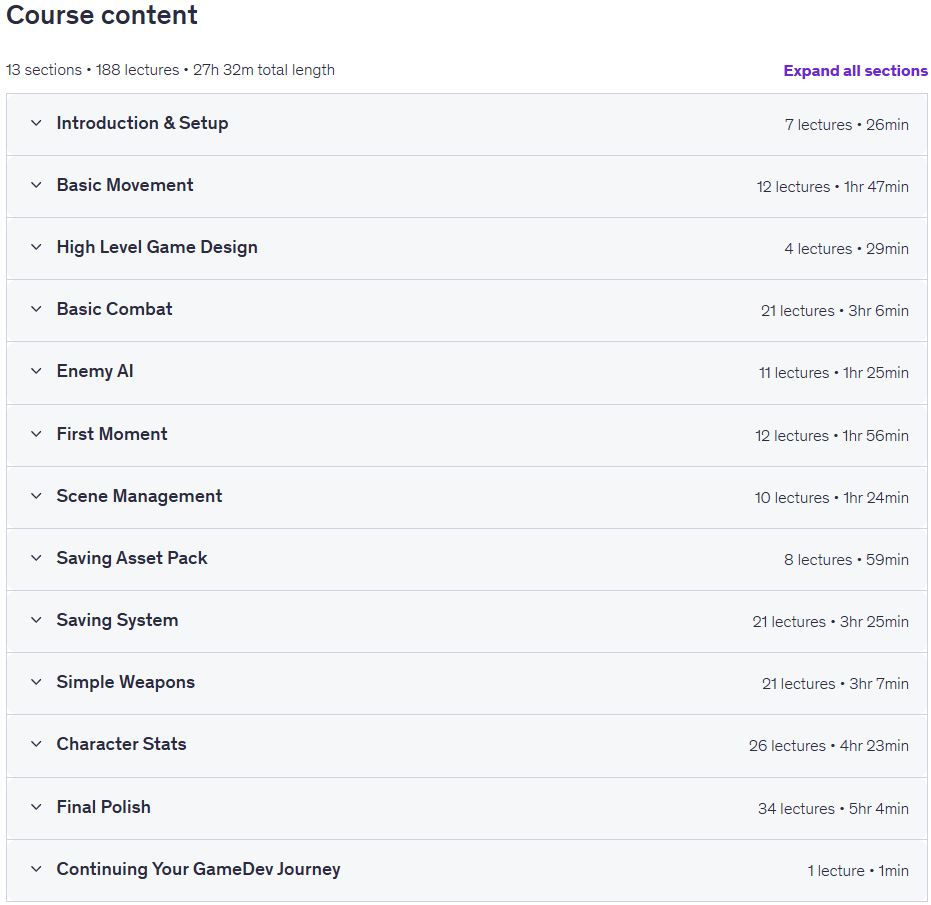
Task: Open the Simple Weapons section title
Action: [125, 682]
